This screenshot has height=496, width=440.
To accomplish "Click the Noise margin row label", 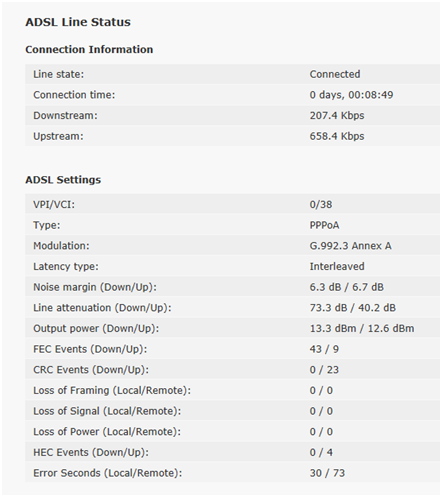I will pos(95,287).
